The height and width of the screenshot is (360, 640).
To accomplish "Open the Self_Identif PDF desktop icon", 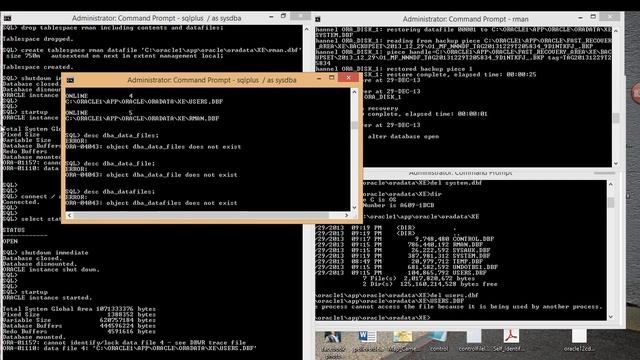I will 510,342.
